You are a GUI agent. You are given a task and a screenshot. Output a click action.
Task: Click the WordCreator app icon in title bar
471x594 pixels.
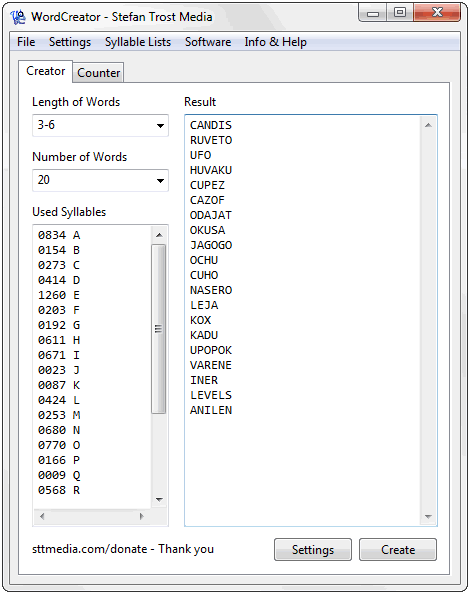tap(18, 17)
